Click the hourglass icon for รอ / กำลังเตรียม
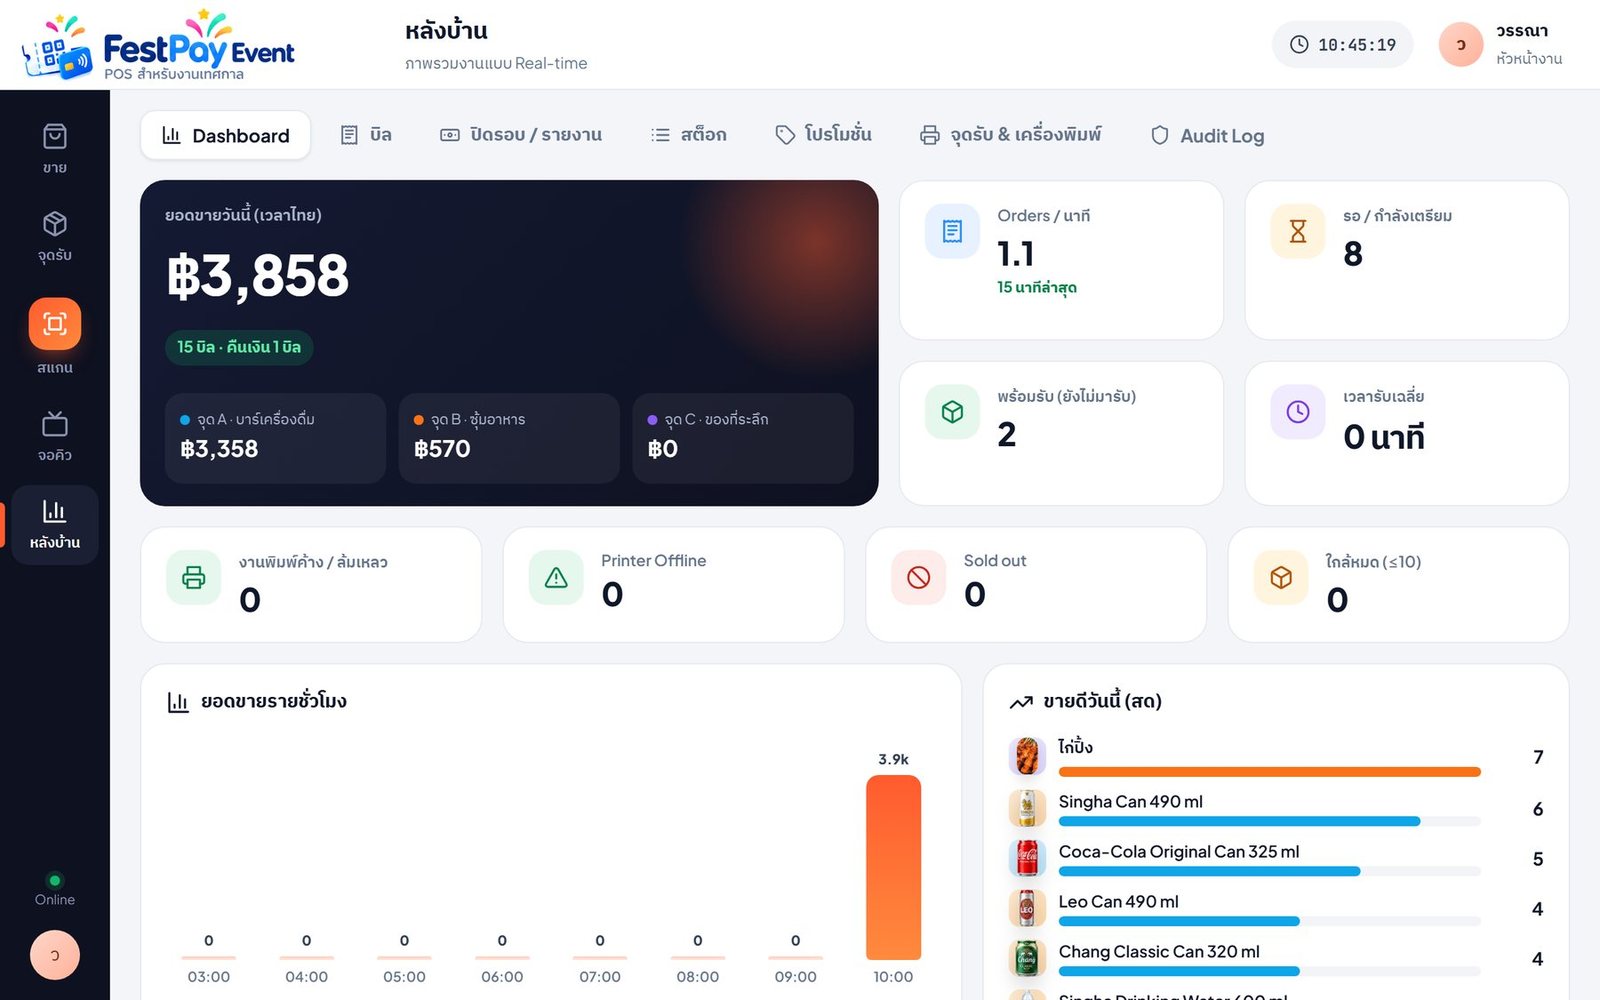Viewport: 1600px width, 1000px height. tap(1298, 232)
